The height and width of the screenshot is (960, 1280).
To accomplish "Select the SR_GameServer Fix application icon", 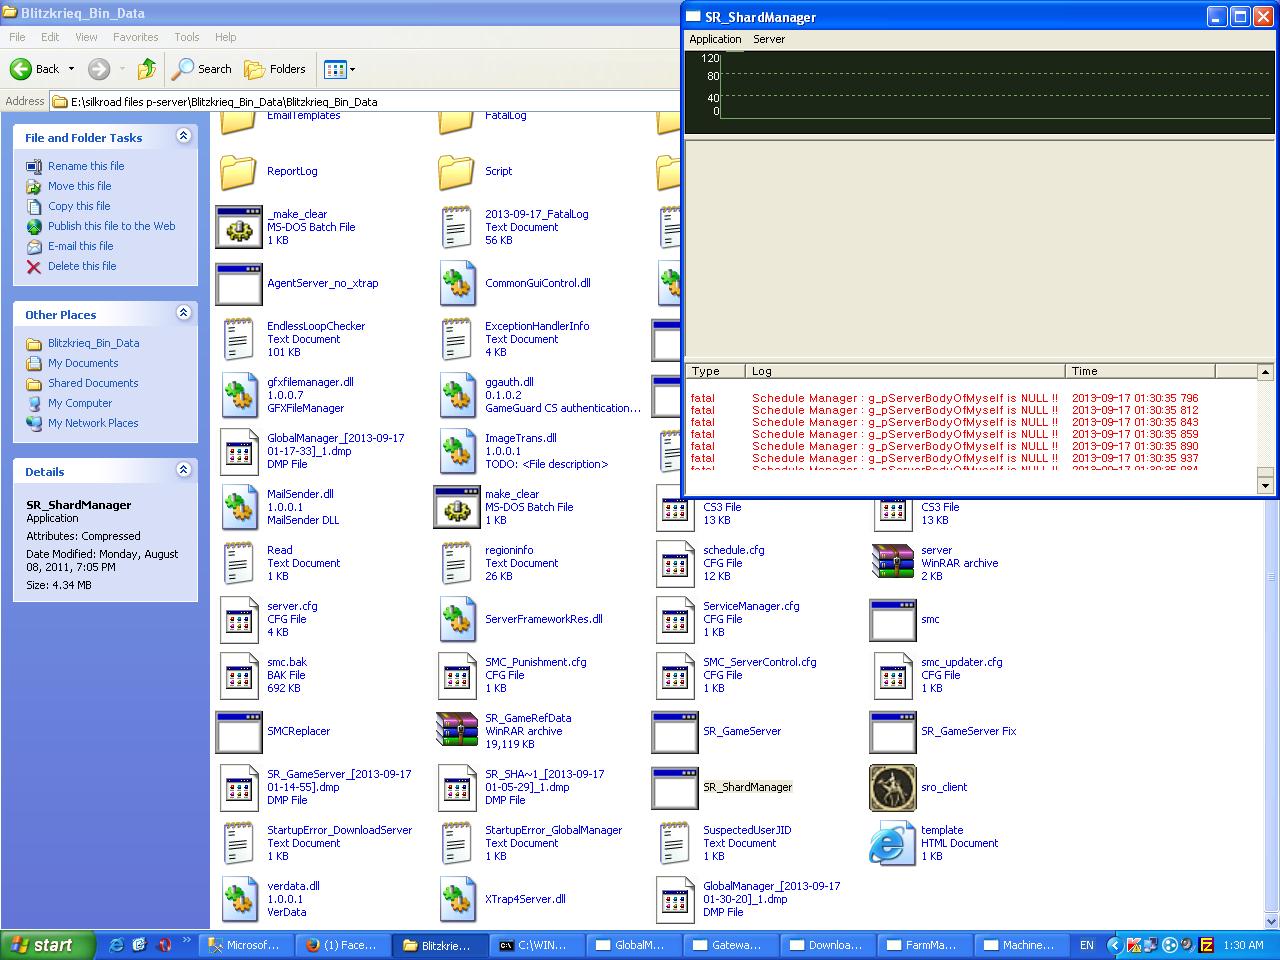I will 893,731.
